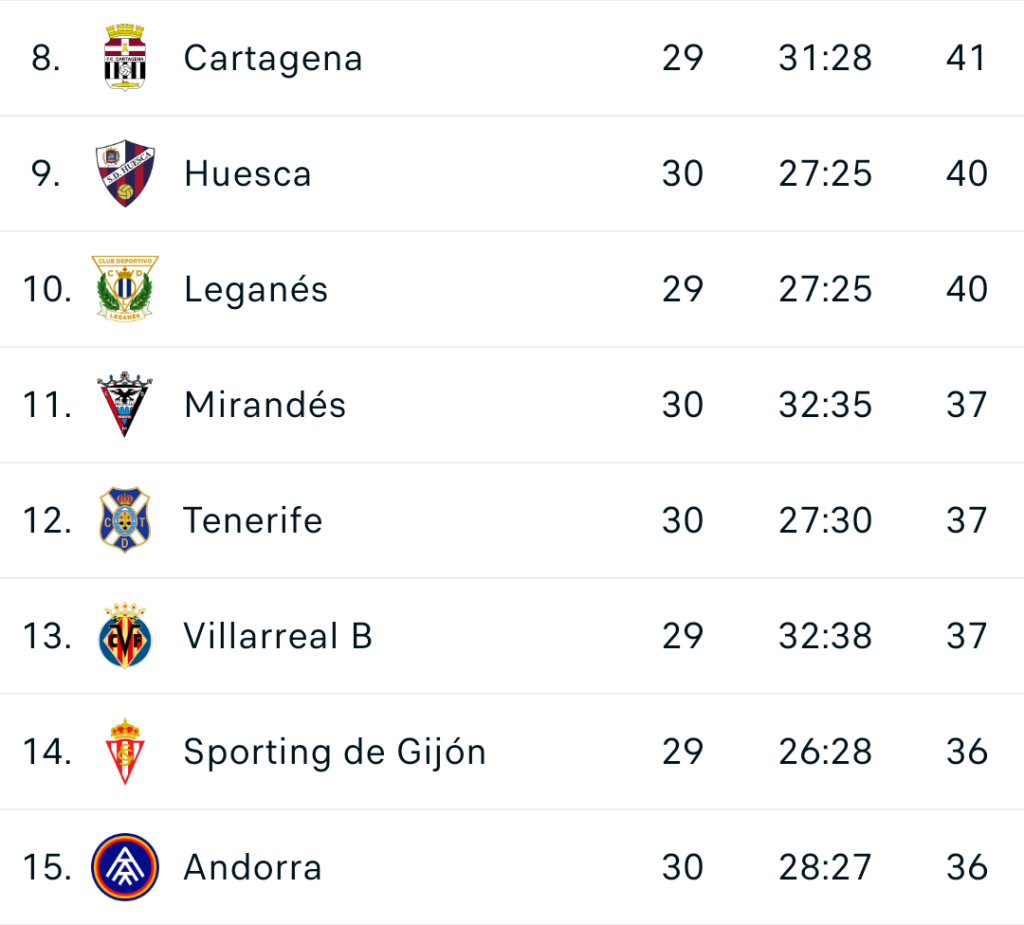Click the Sporting de Gijón crest
The height and width of the screenshot is (925, 1024).
click(126, 752)
